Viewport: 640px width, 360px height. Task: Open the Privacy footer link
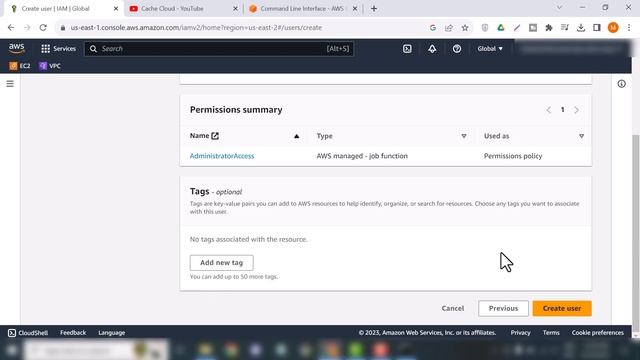(520, 333)
